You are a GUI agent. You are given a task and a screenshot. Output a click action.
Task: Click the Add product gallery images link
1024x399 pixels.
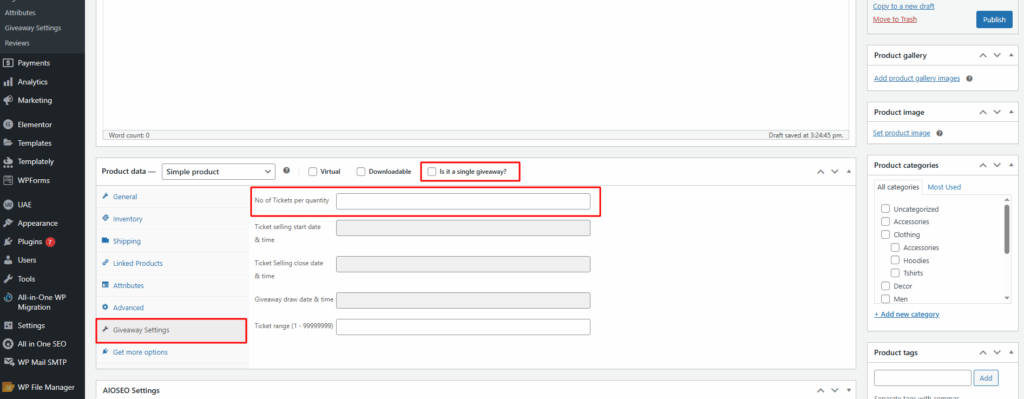pyautogui.click(x=917, y=78)
